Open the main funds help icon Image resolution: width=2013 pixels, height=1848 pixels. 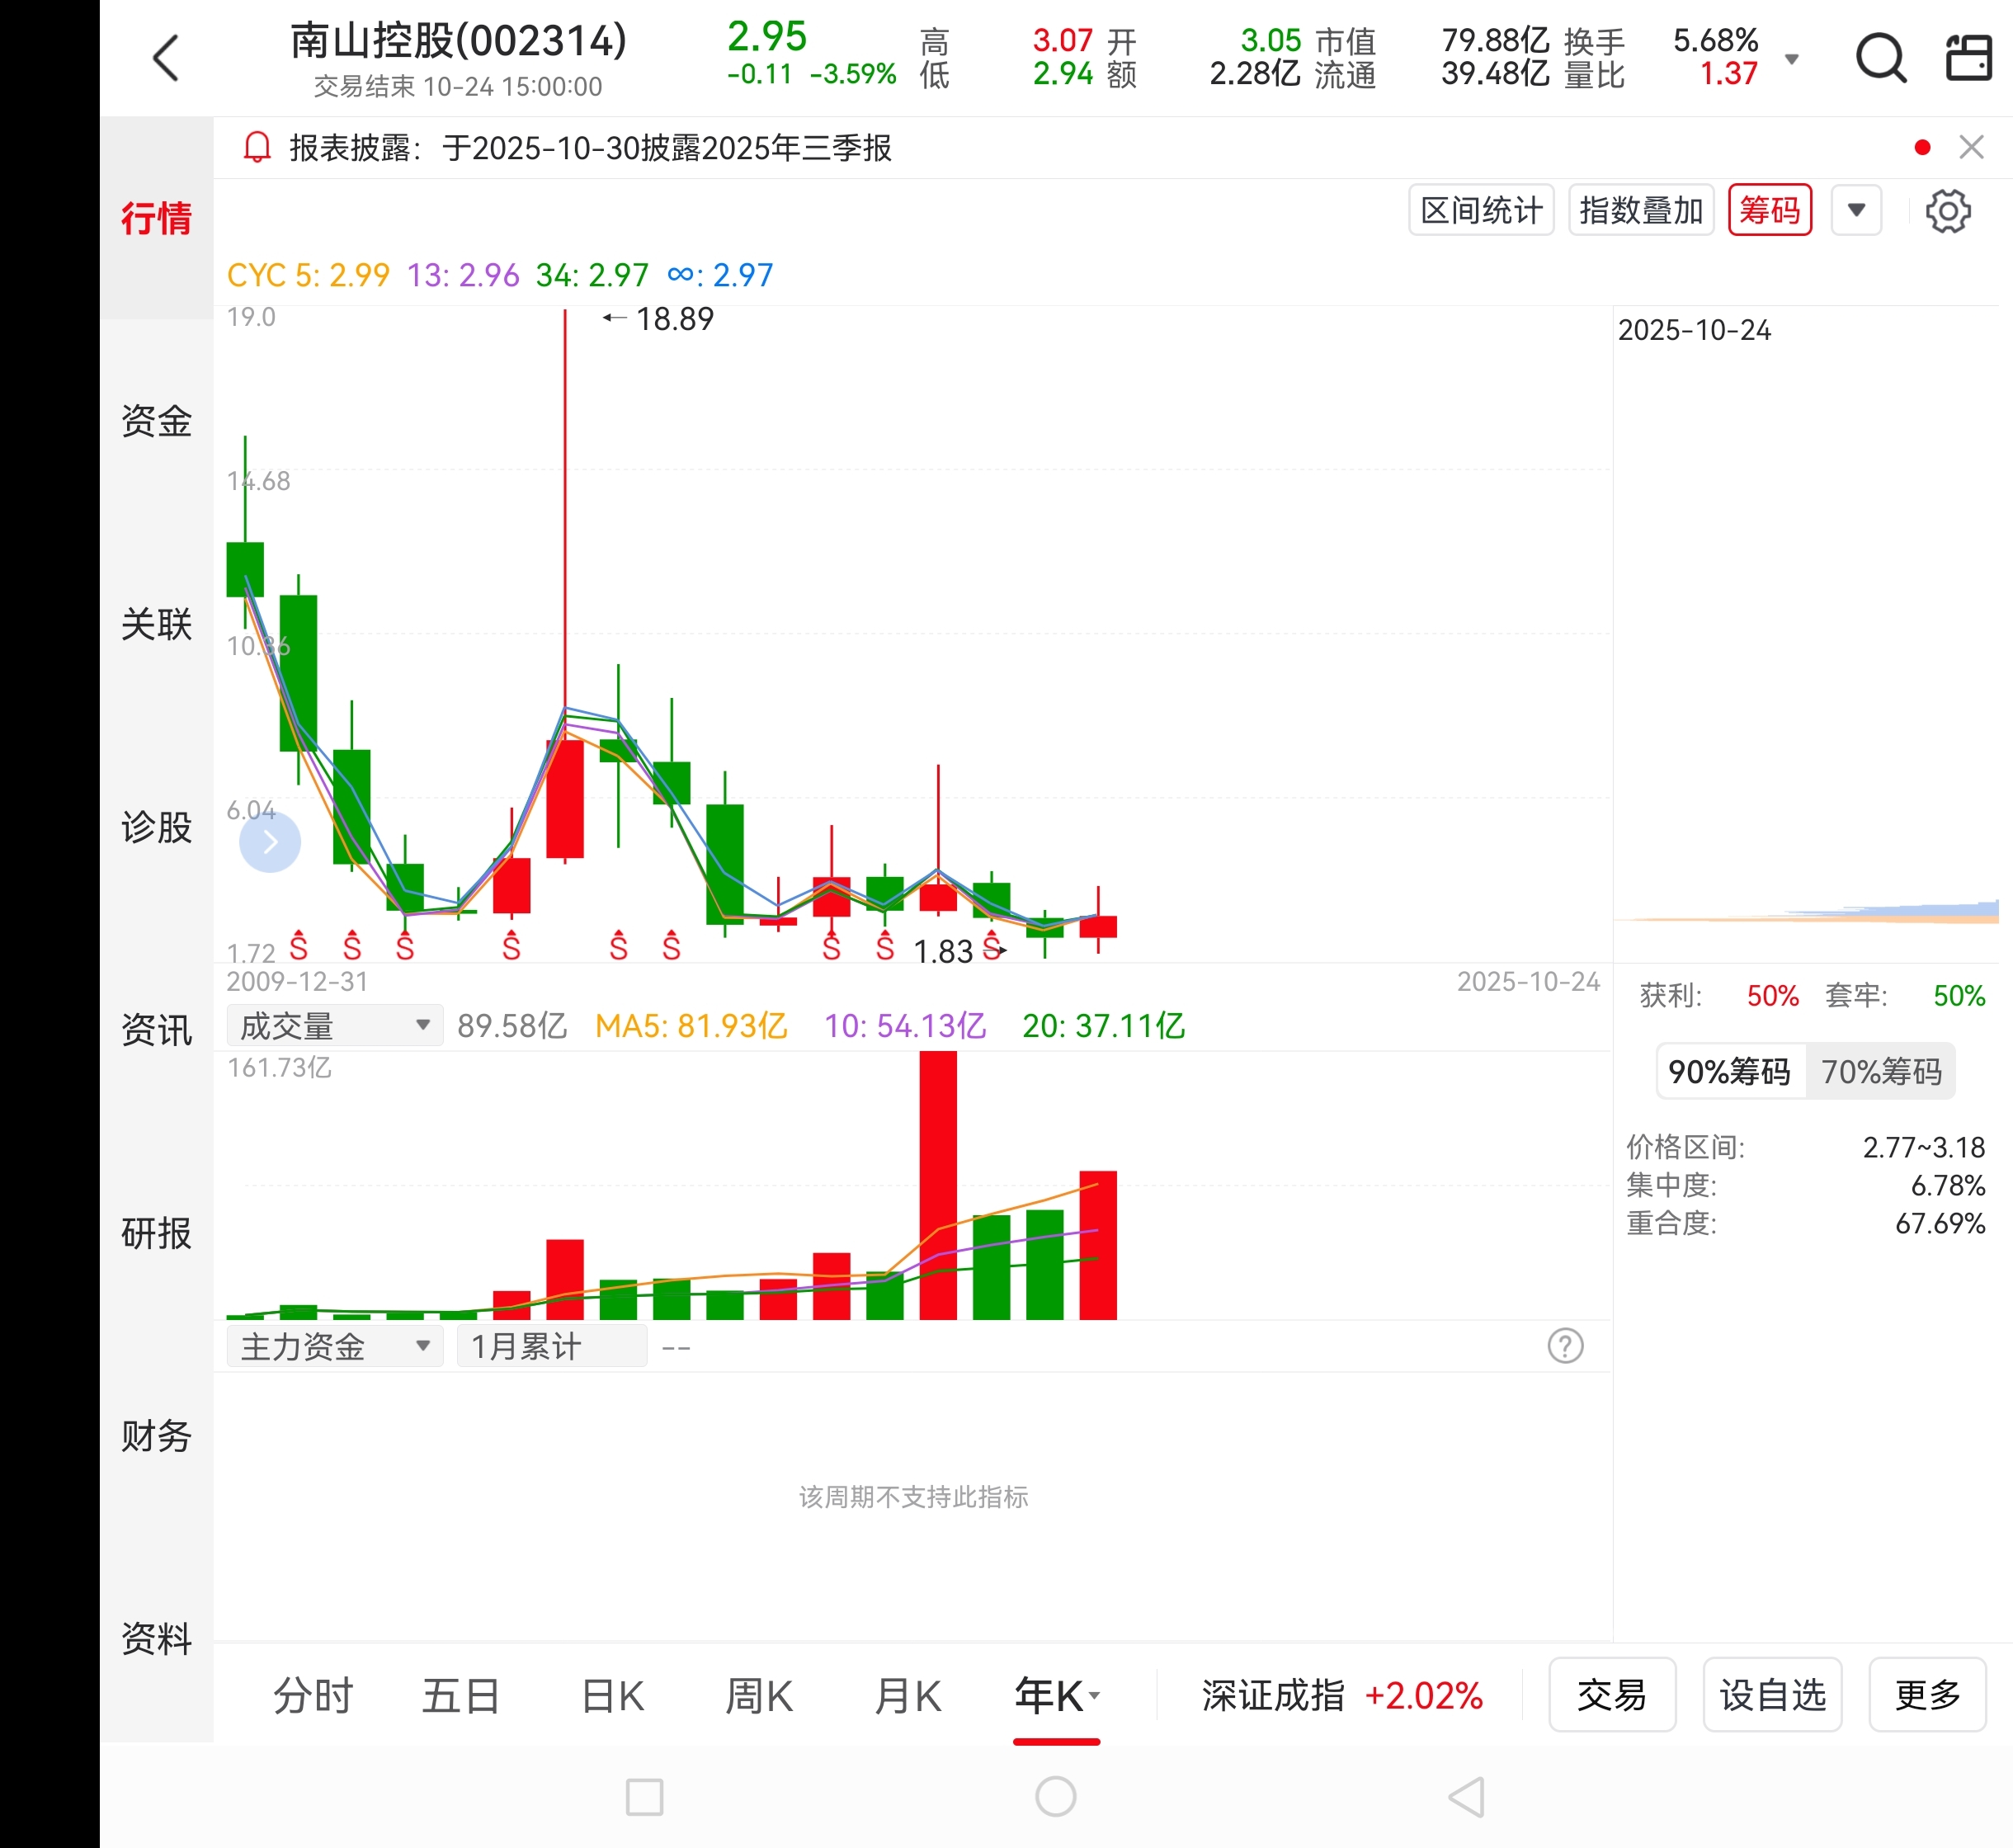pyautogui.click(x=1565, y=1346)
